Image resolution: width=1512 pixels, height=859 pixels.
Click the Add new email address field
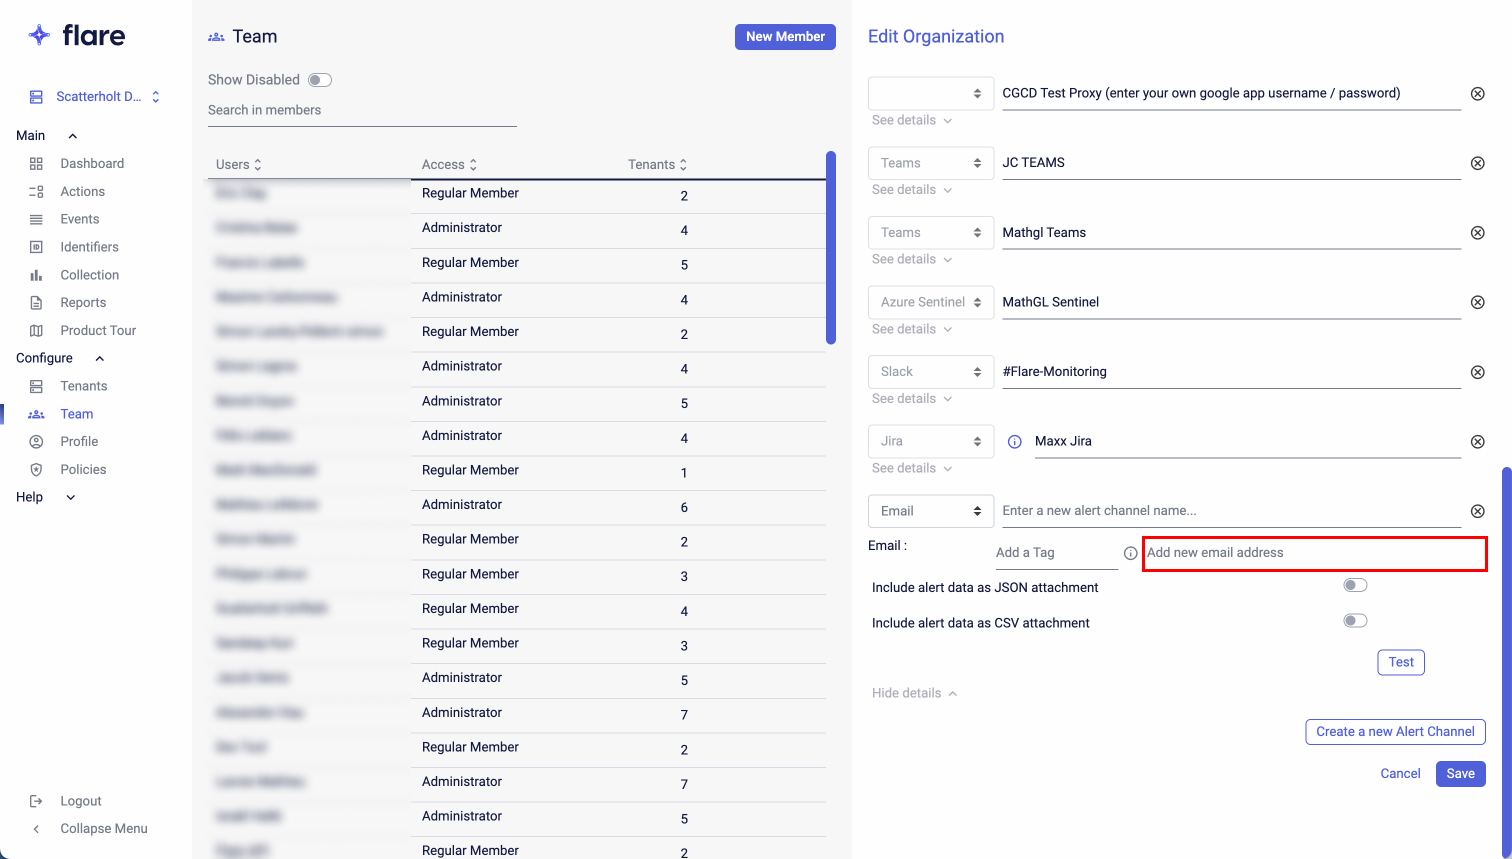(1314, 553)
